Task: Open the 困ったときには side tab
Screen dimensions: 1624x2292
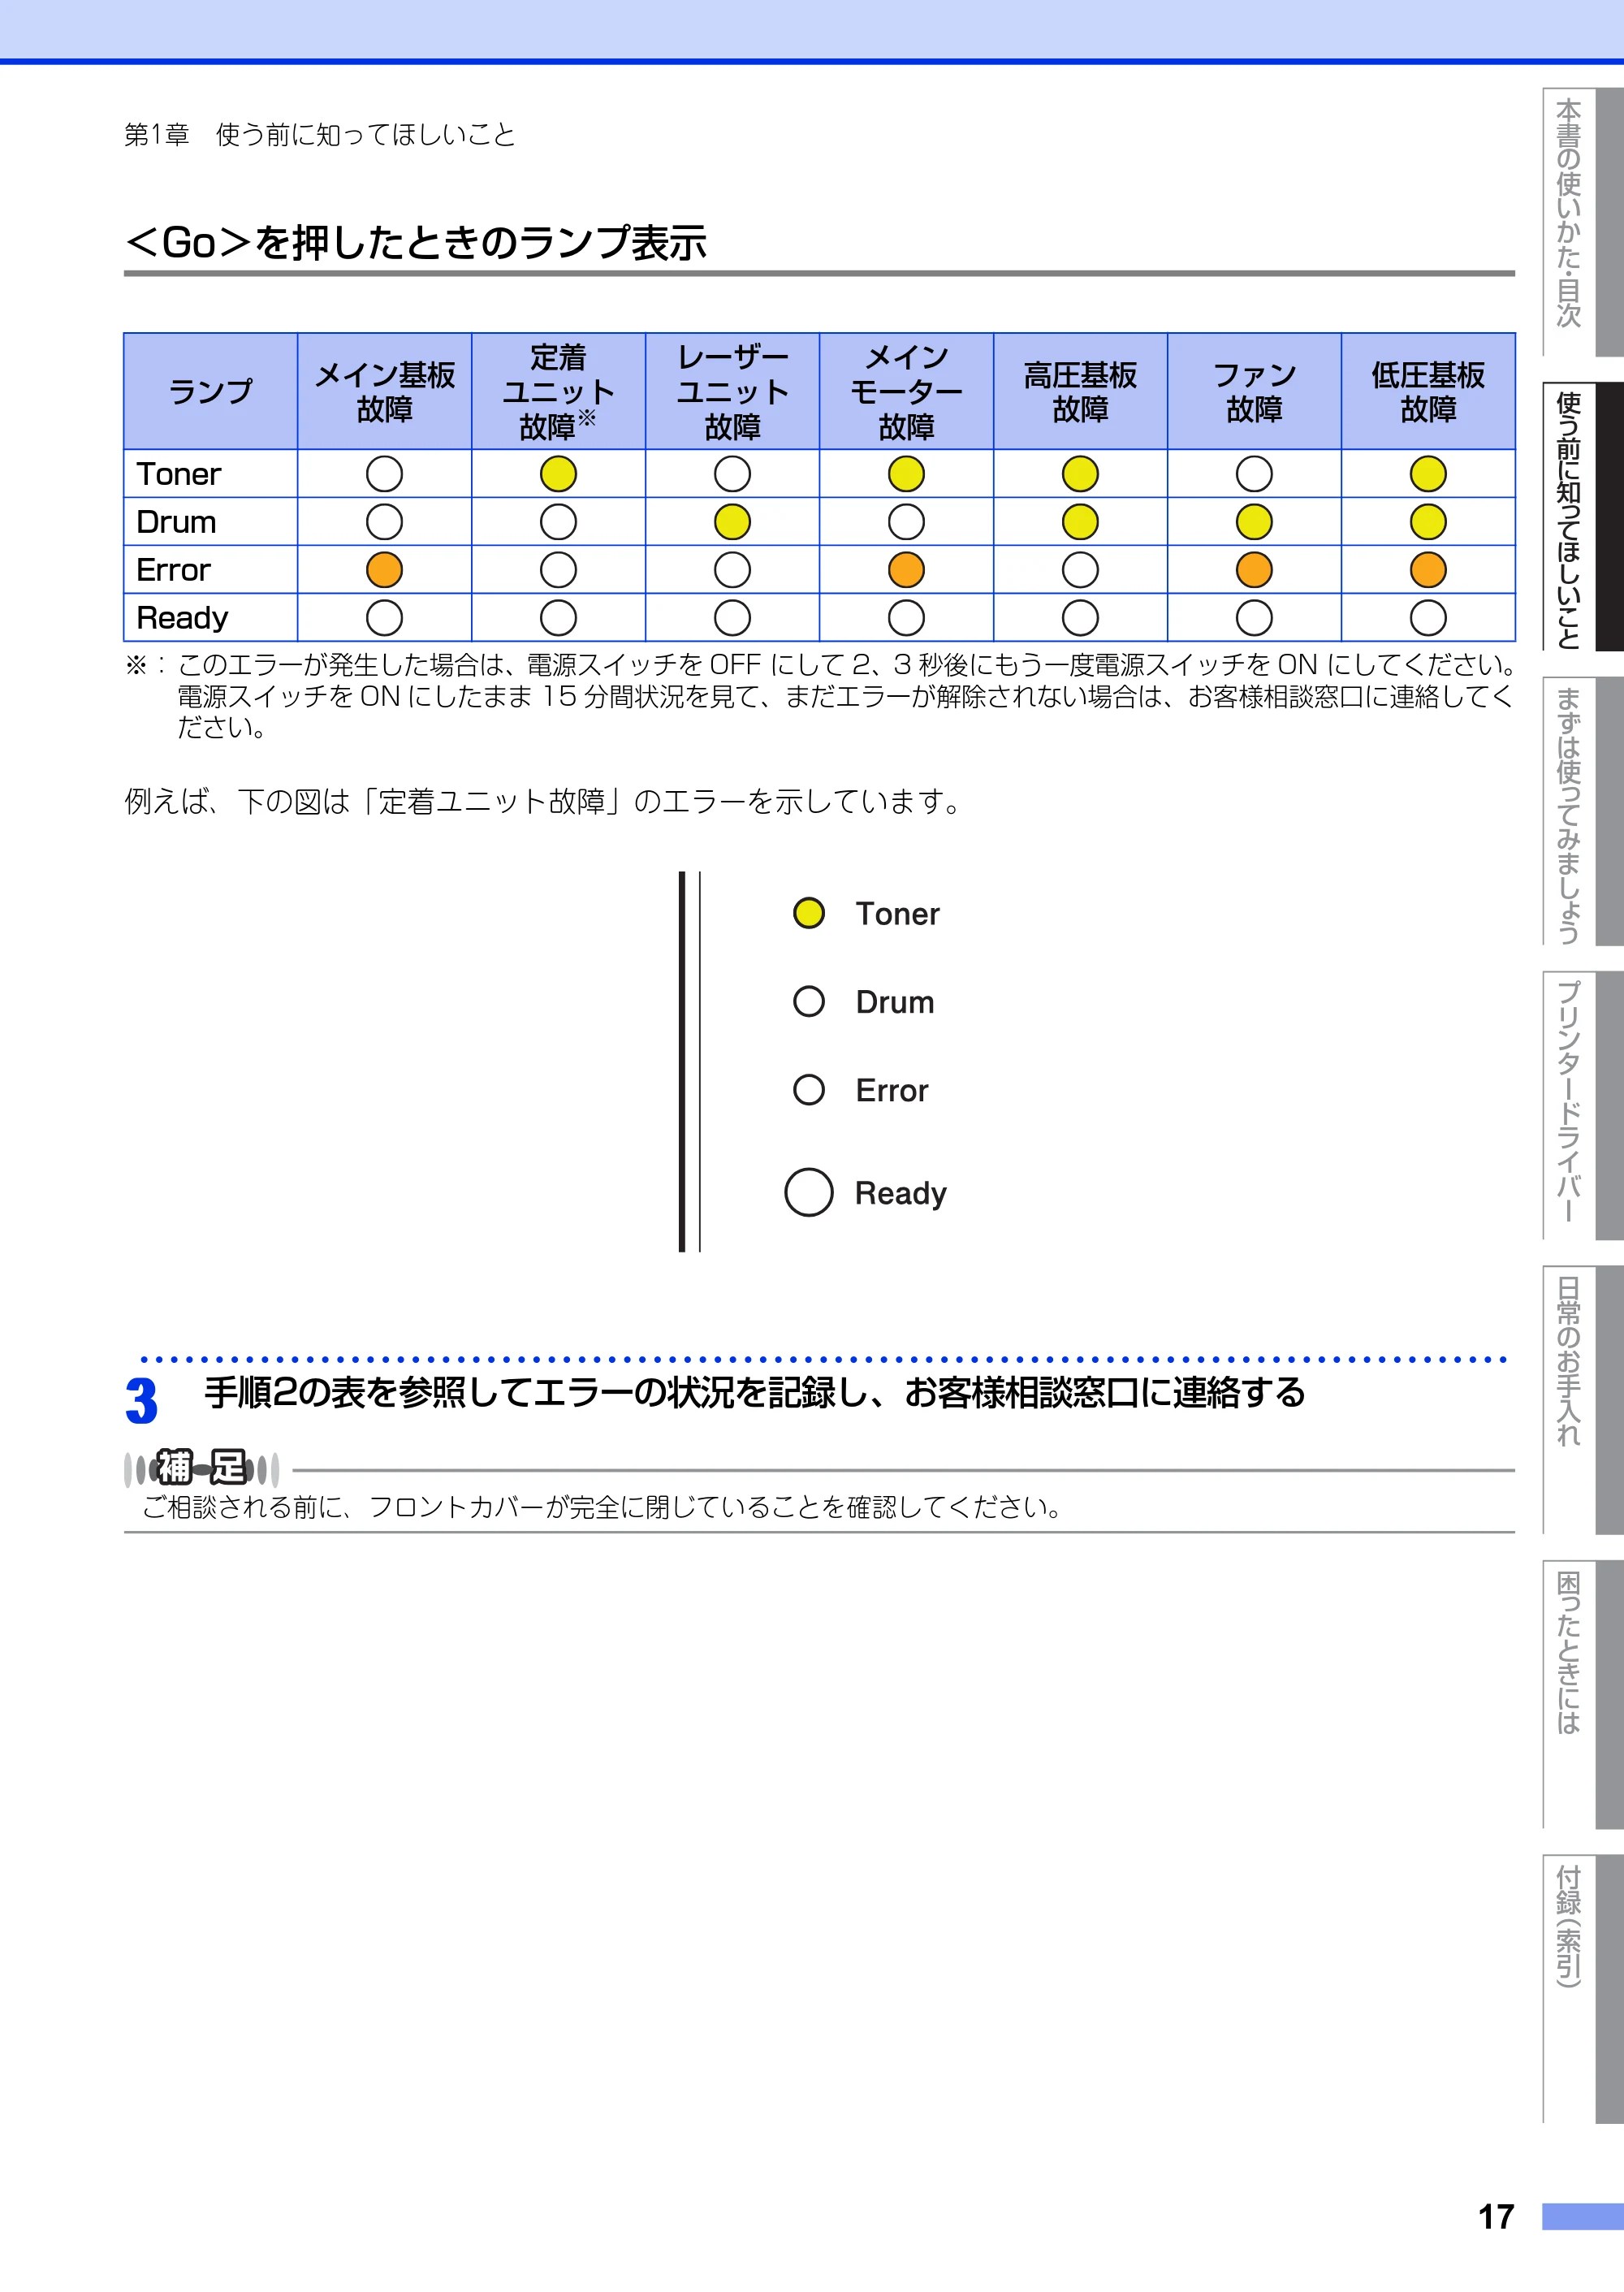Action: (x=1583, y=1694)
